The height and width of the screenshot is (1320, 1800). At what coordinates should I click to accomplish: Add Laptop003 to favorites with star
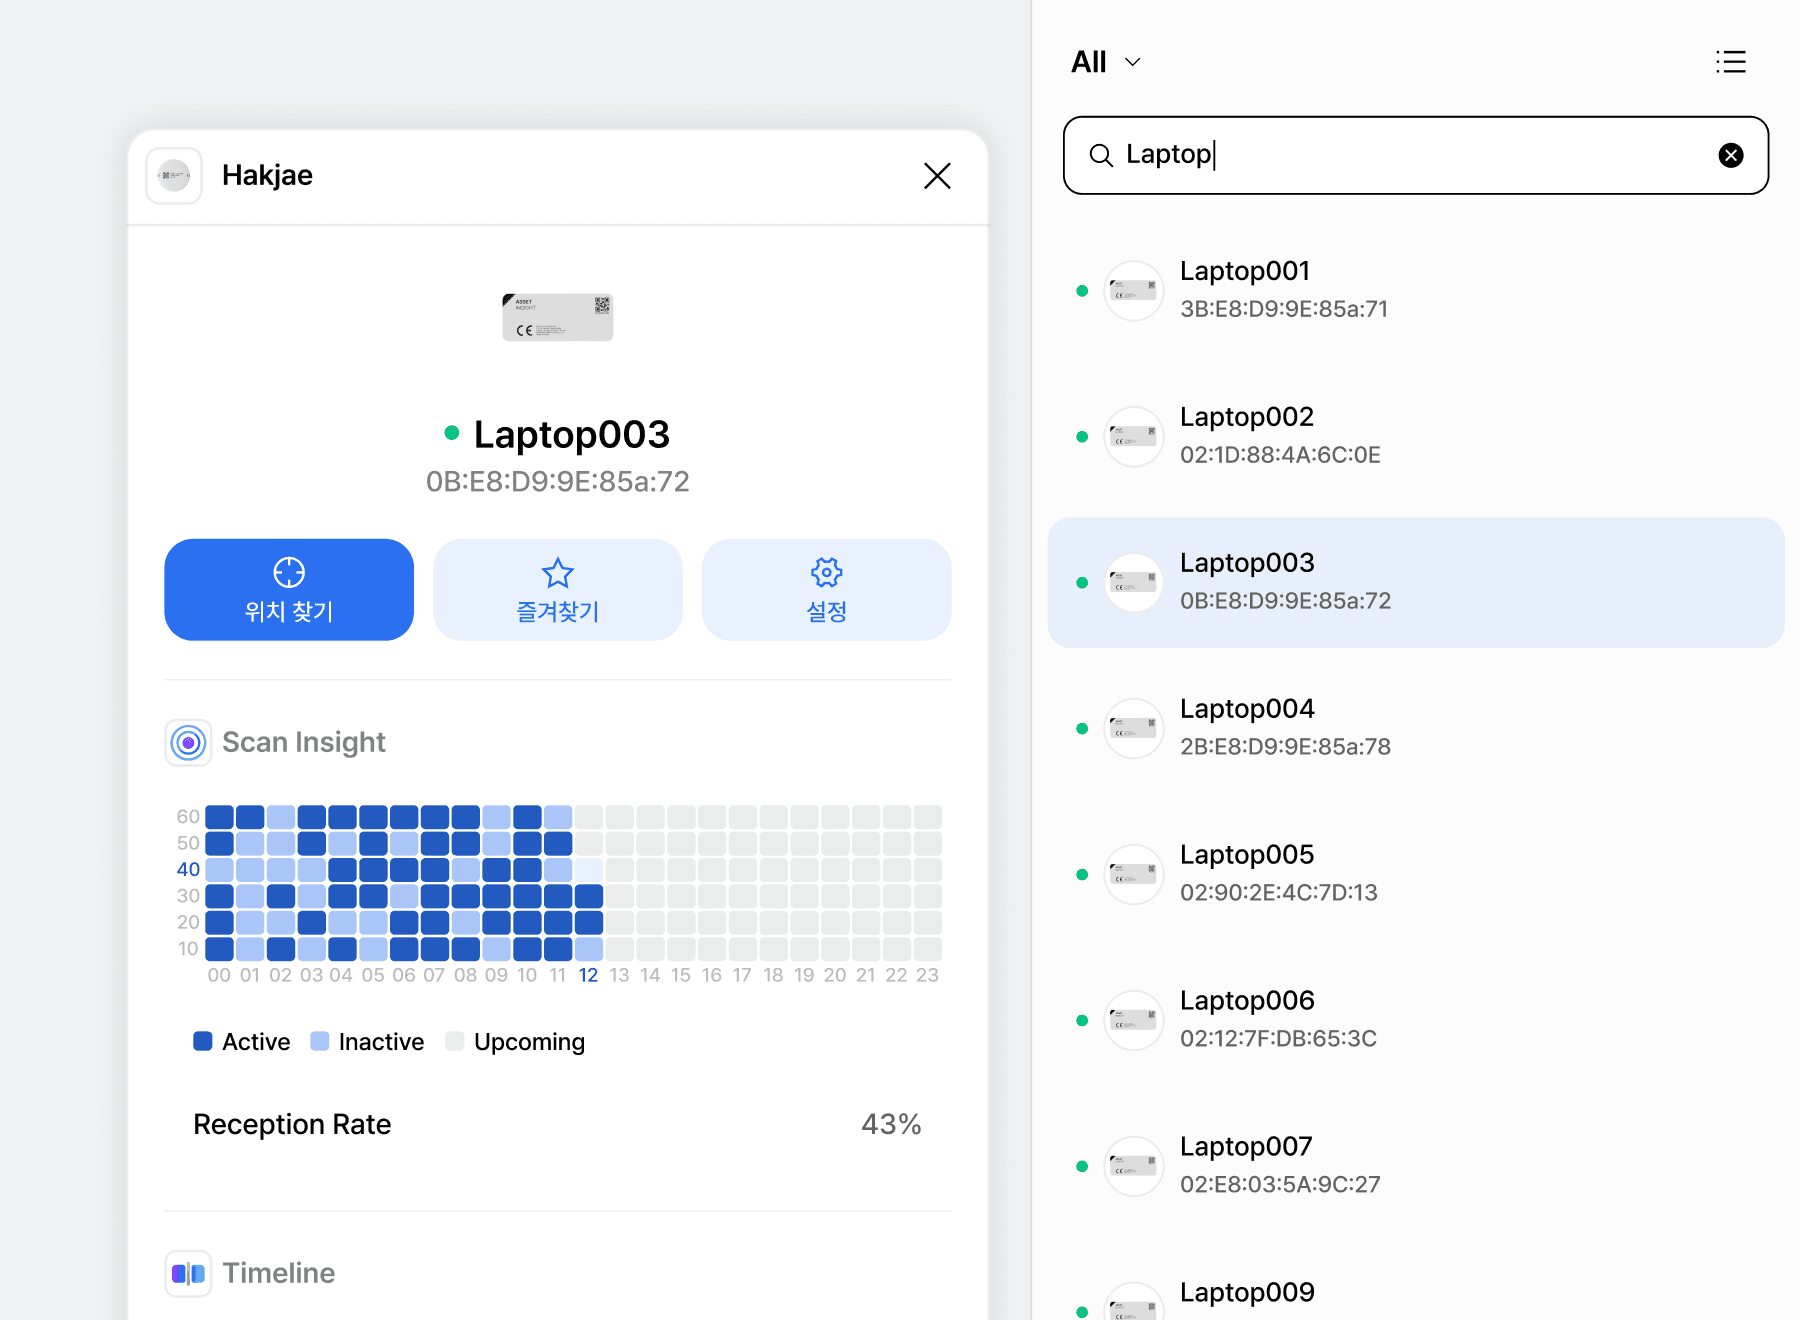pyautogui.click(x=557, y=590)
